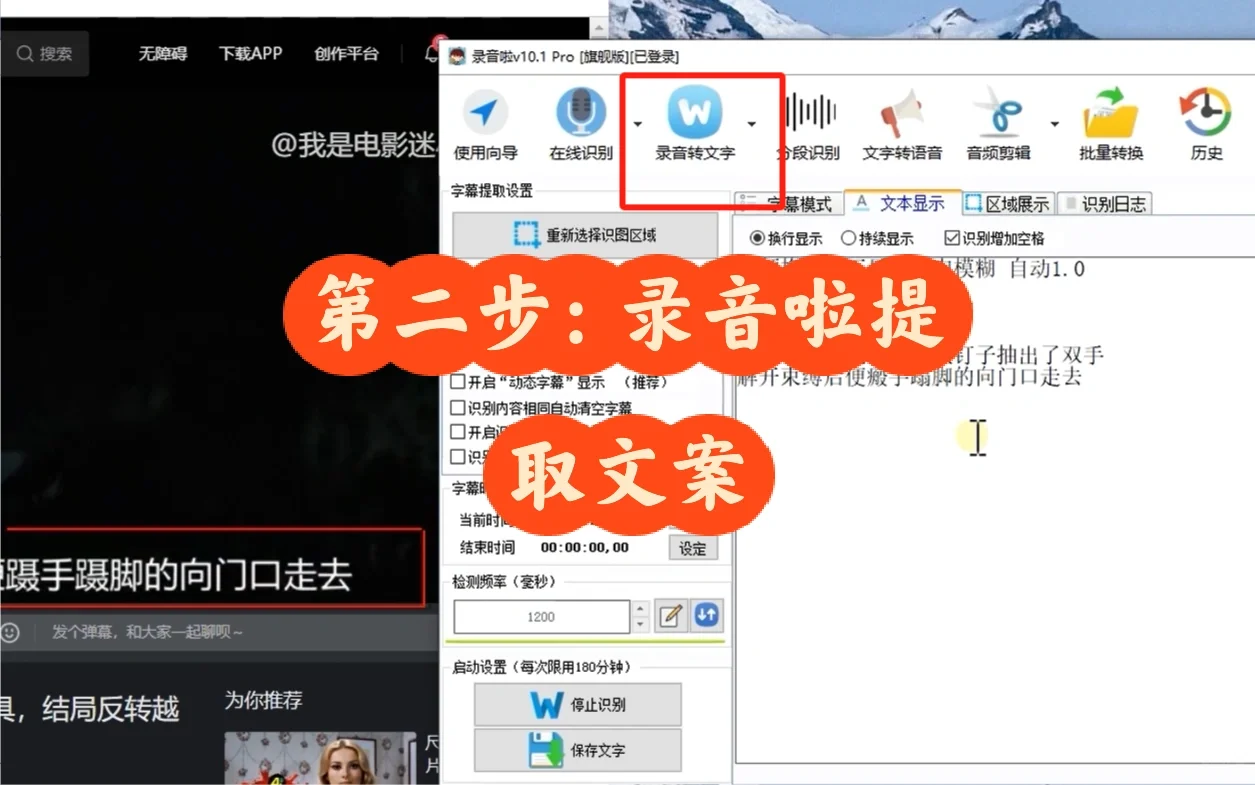Enable 开启动态字幕显示 checkbox
The width and height of the screenshot is (1255, 785).
457,381
